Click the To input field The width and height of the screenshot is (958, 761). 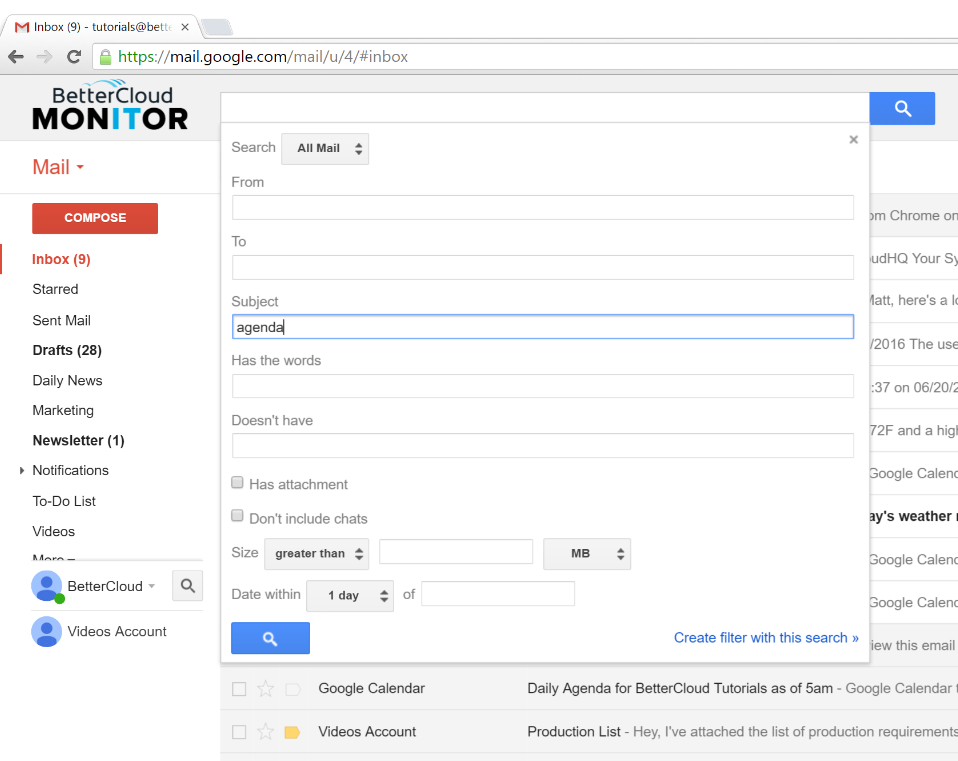pyautogui.click(x=543, y=268)
